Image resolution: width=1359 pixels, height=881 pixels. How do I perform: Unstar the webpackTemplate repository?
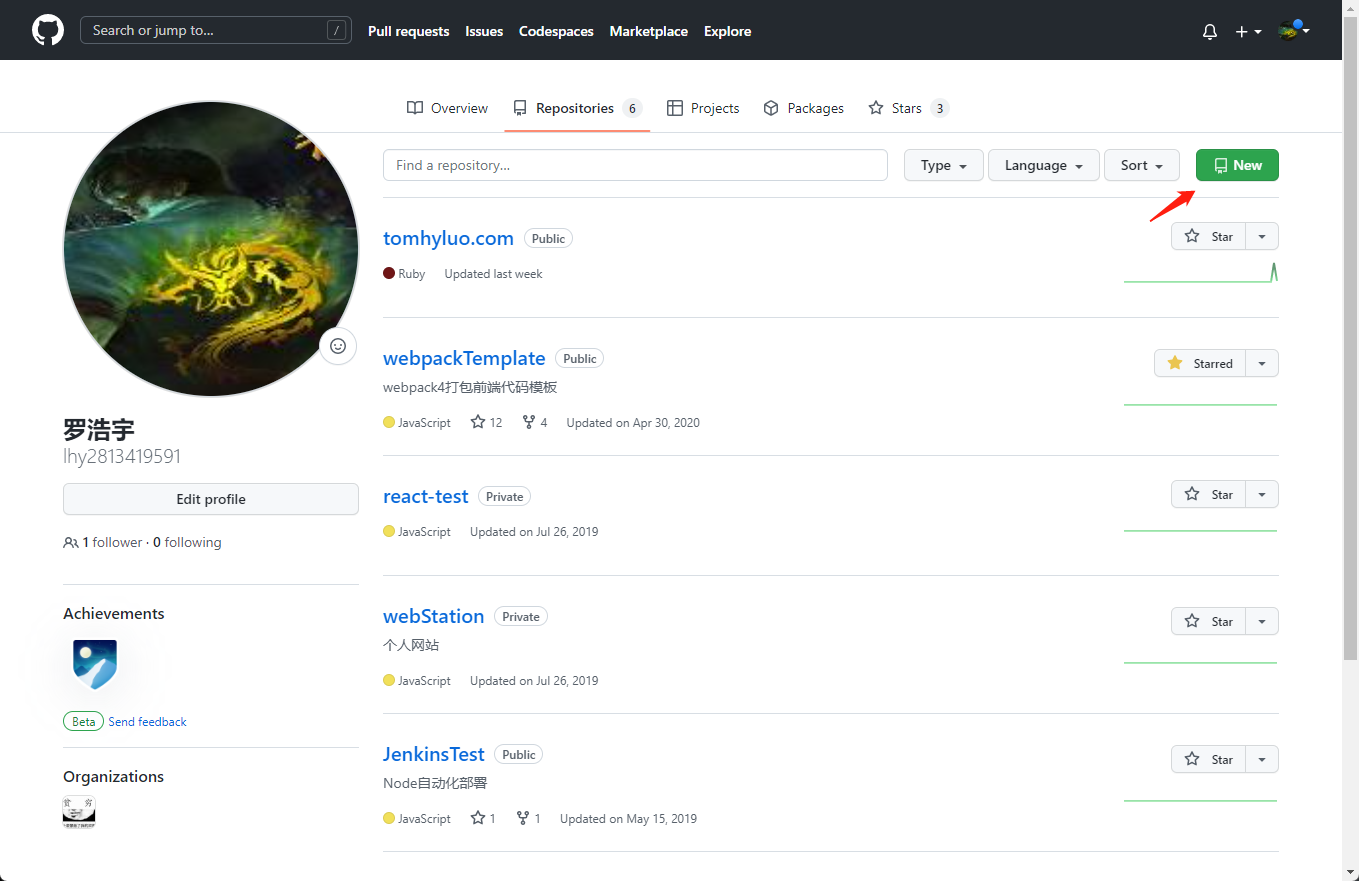pos(1200,363)
